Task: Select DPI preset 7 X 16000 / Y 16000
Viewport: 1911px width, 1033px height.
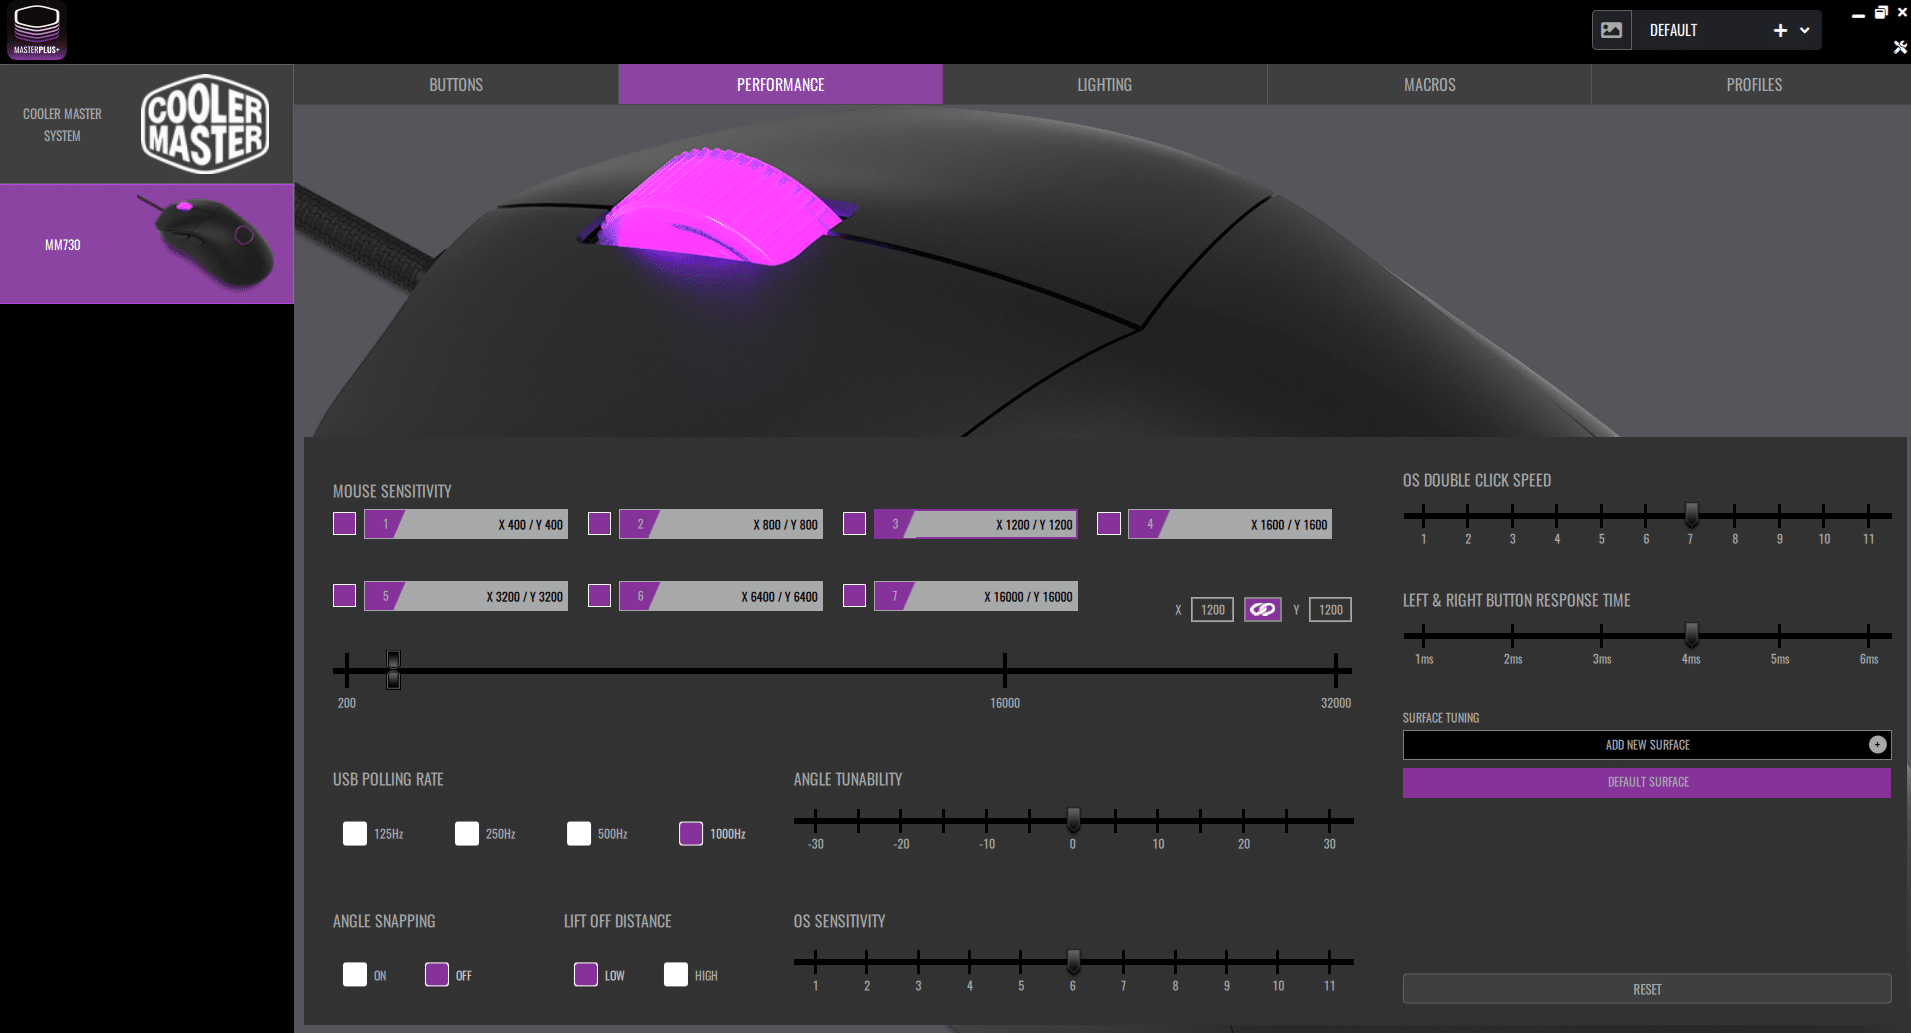Action: coord(975,596)
